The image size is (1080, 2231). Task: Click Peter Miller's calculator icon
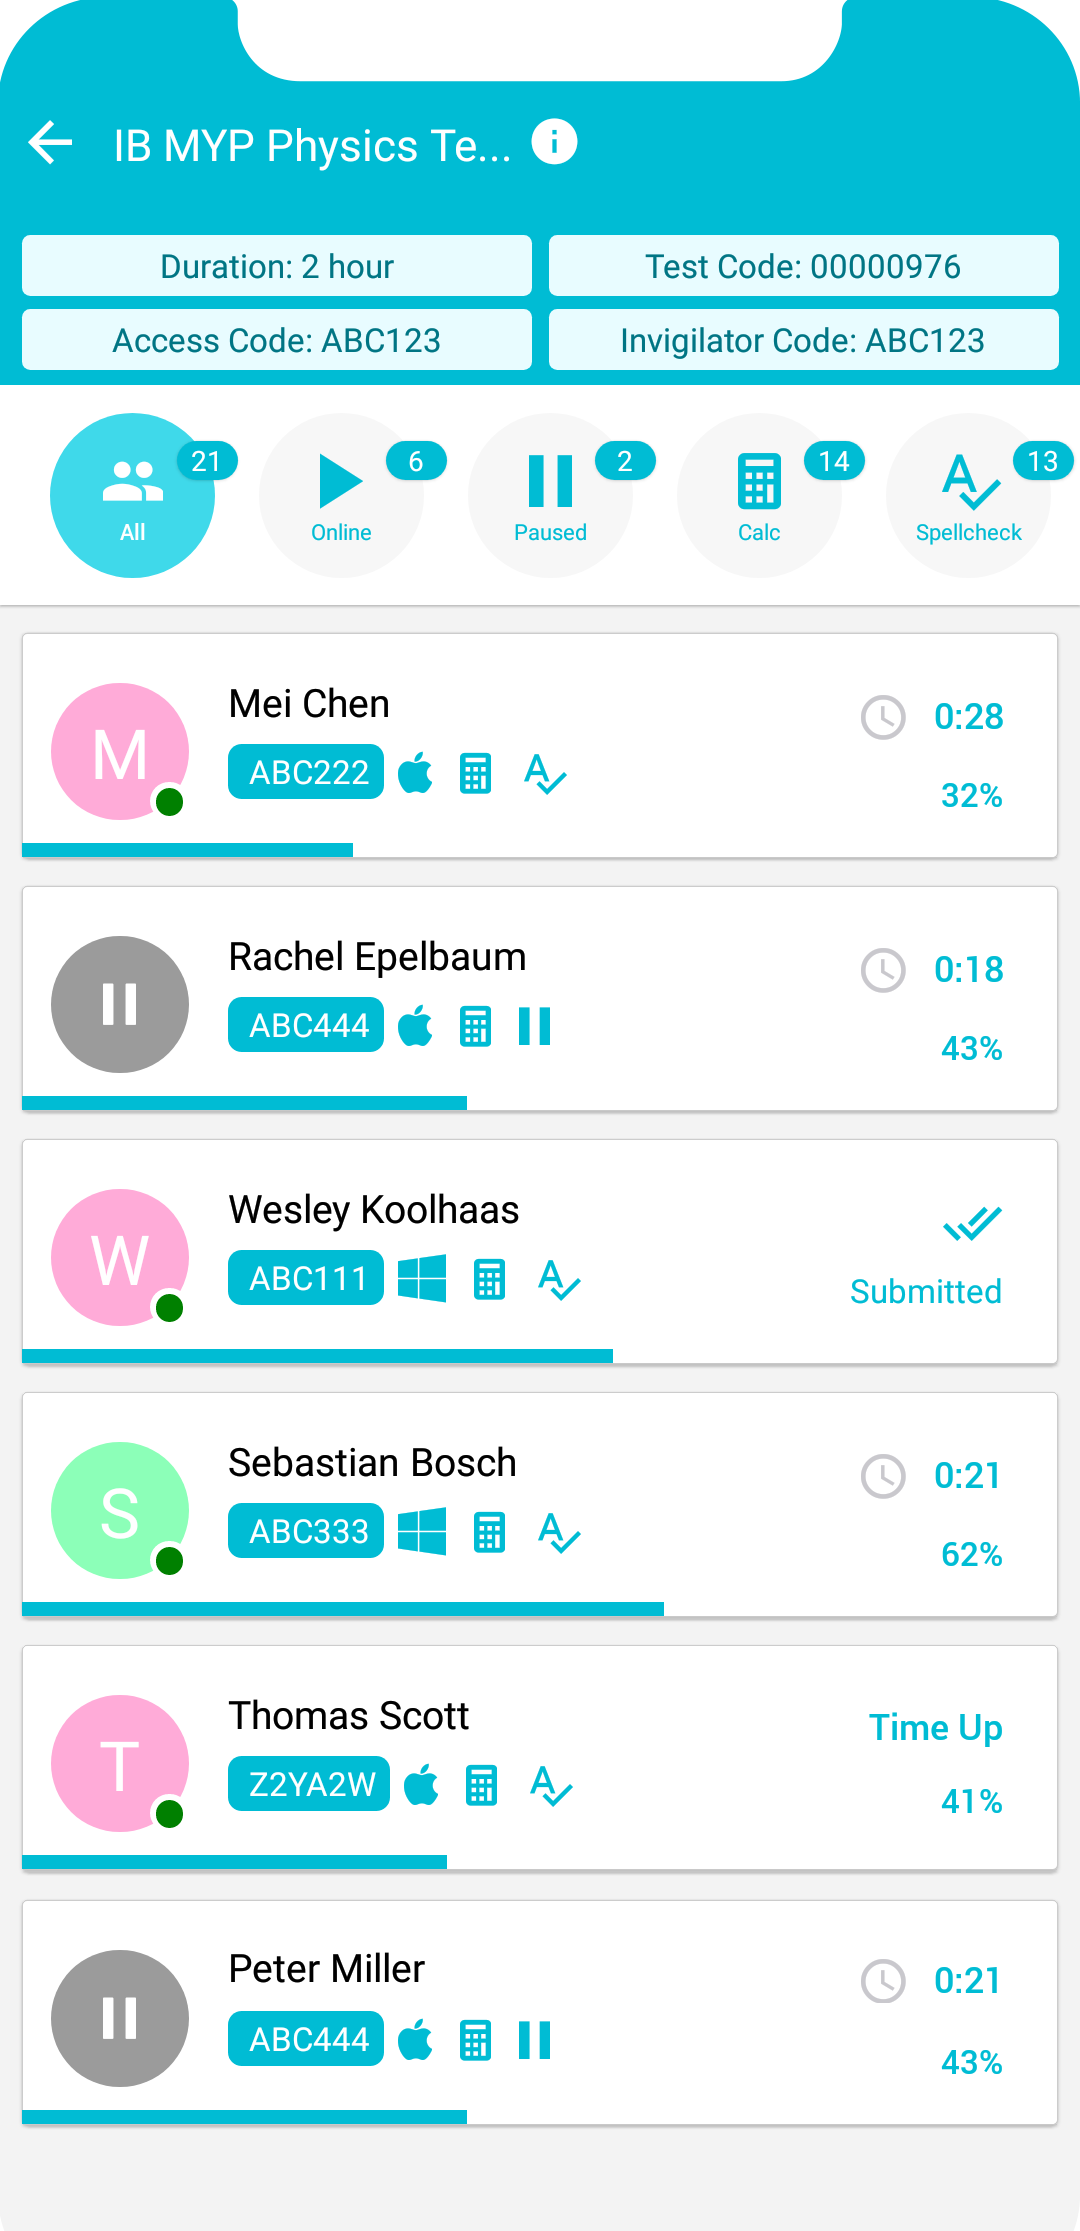(475, 2040)
